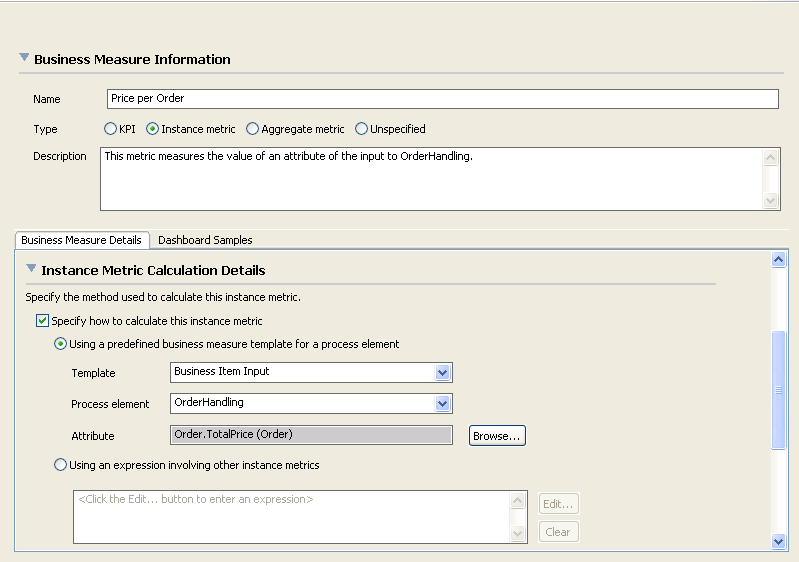This screenshot has height=562, width=799.
Task: Open the Template dropdown list
Action: click(443, 373)
